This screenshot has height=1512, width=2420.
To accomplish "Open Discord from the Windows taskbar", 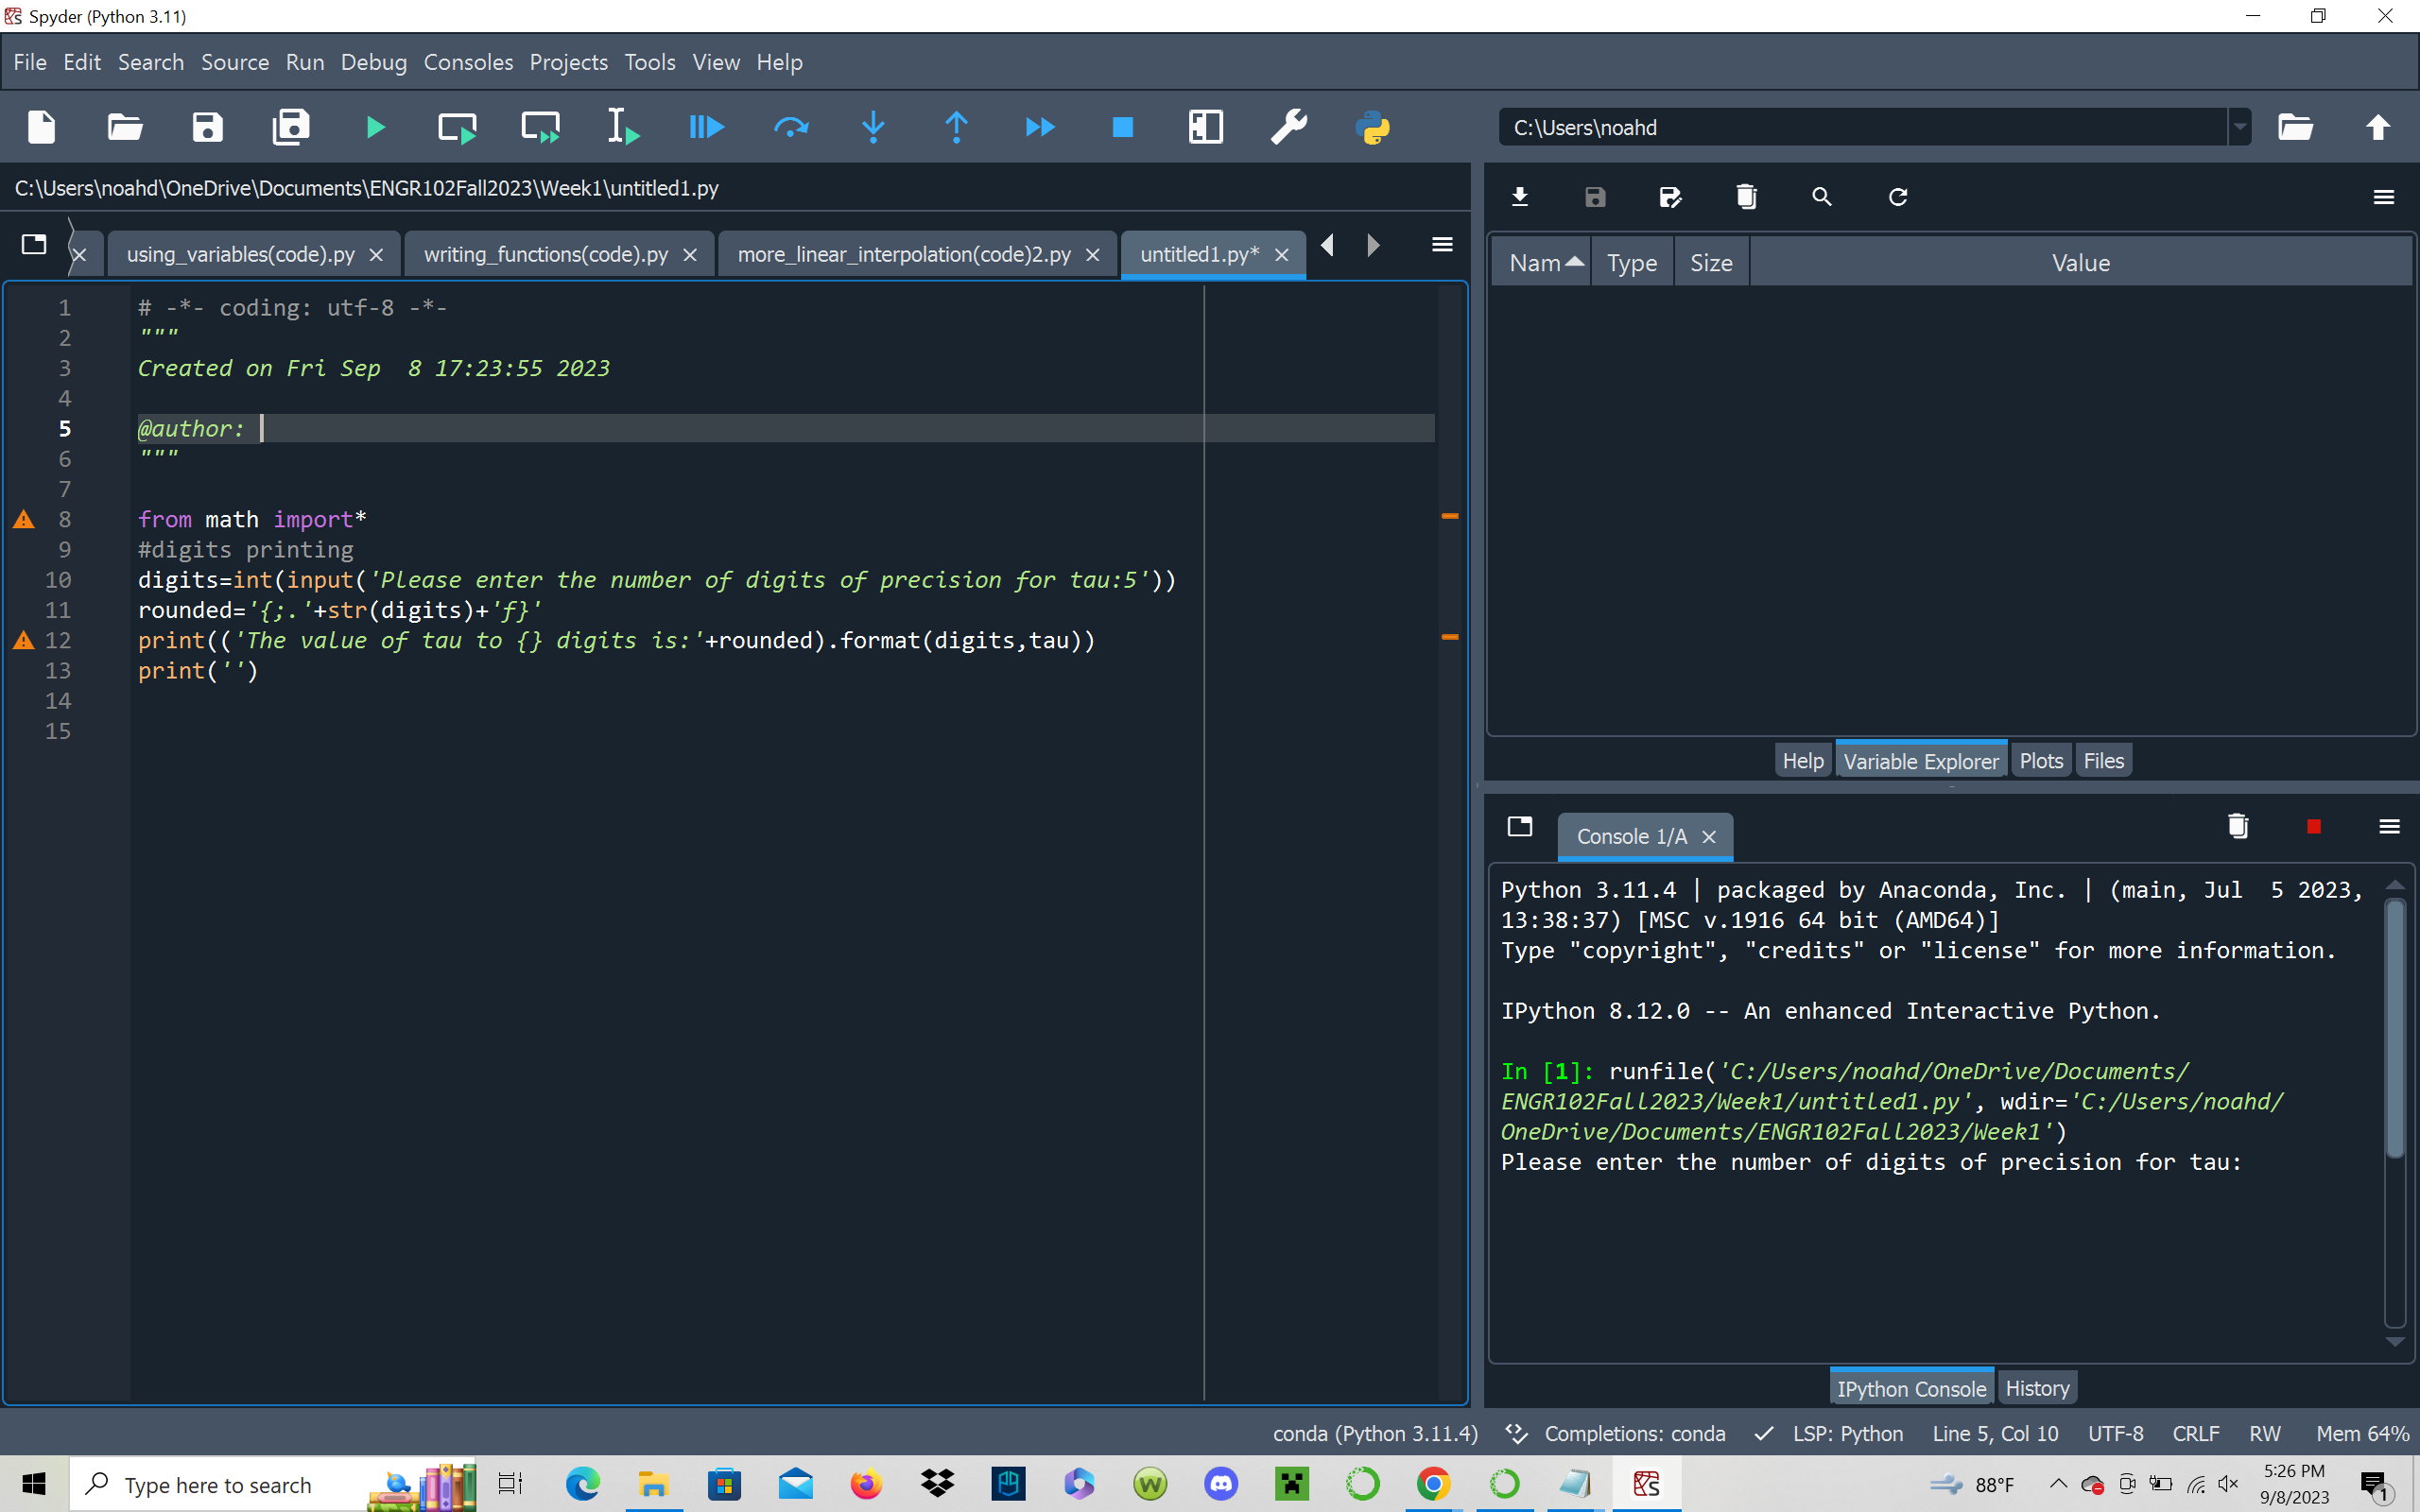I will [x=1221, y=1484].
